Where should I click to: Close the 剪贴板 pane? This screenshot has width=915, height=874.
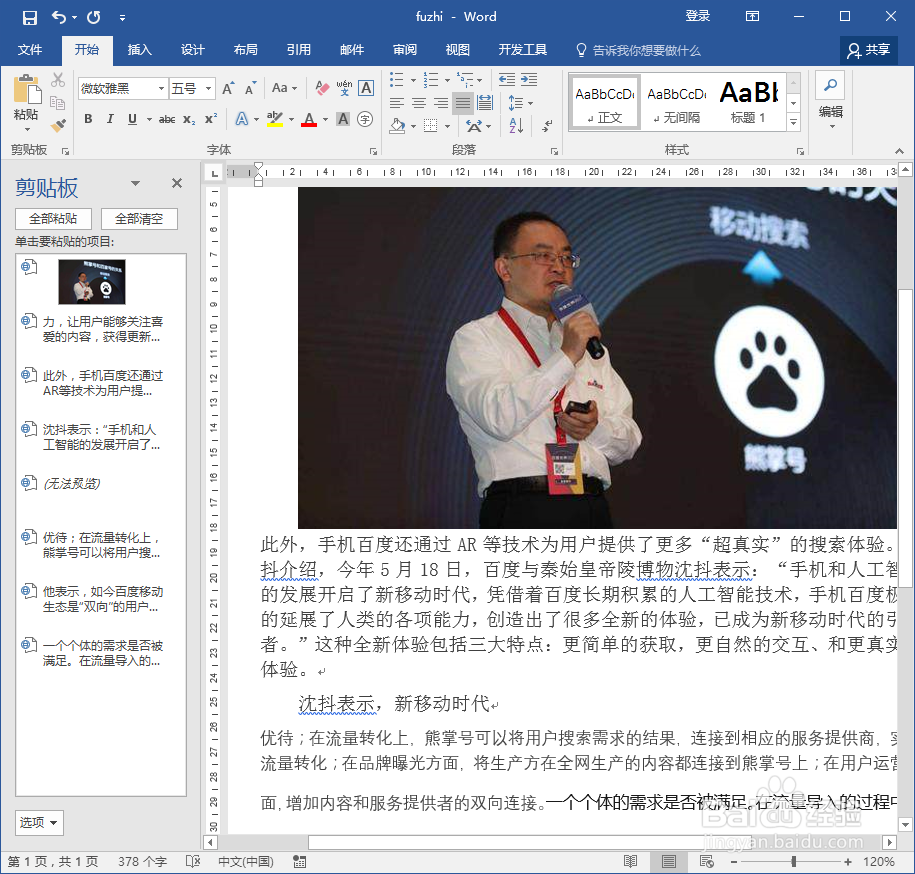click(177, 183)
